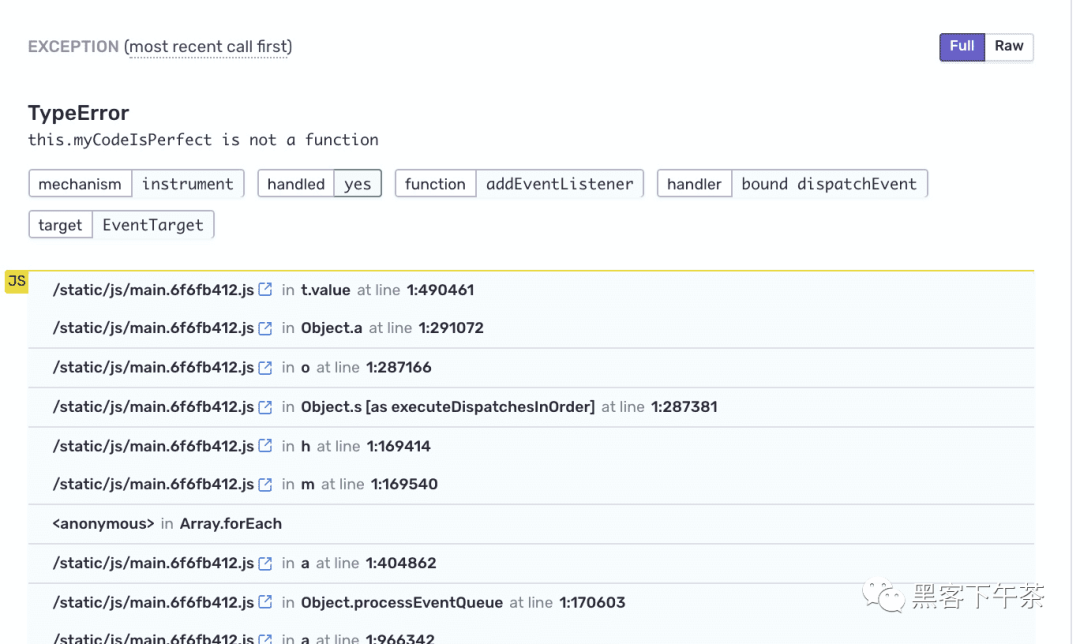
Task: Expand the 'h' frame at line 1:169414
Action: coord(531,446)
